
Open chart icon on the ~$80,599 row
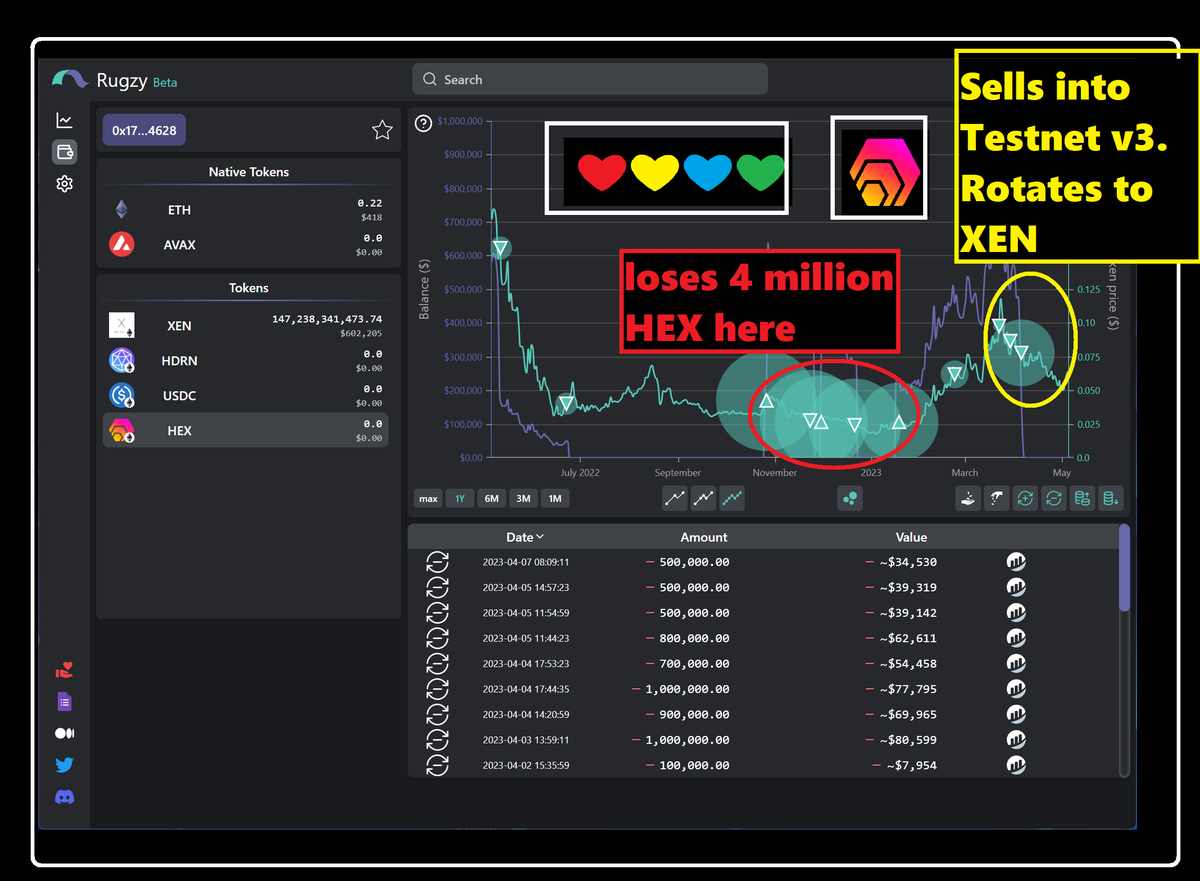(1016, 740)
